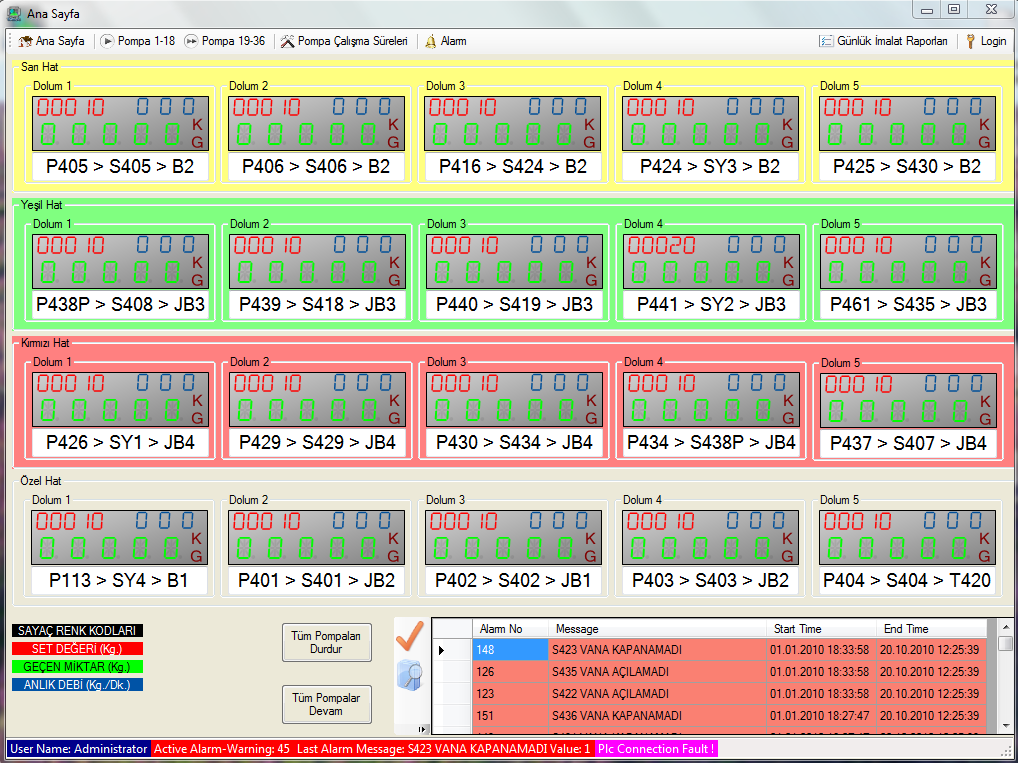Click pump label P416 > S424 > B2
Viewport: 1018px width, 763px height.
[x=513, y=167]
